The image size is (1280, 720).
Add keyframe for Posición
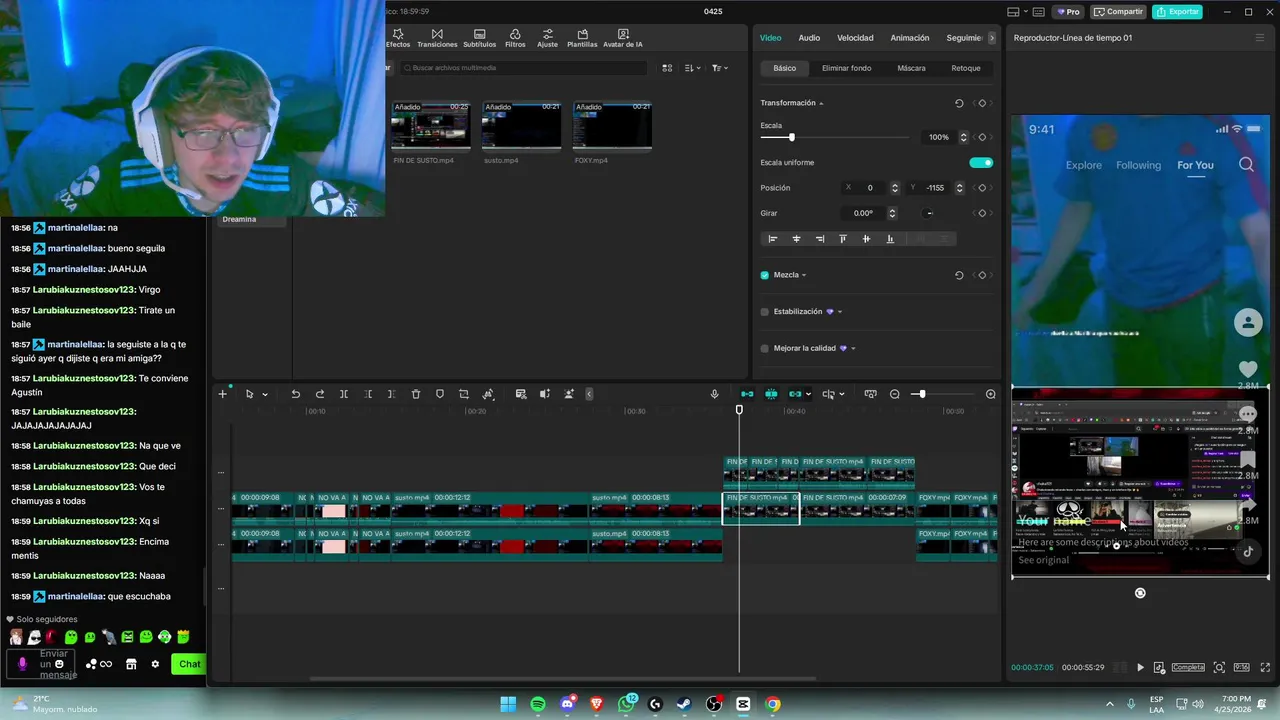point(982,188)
